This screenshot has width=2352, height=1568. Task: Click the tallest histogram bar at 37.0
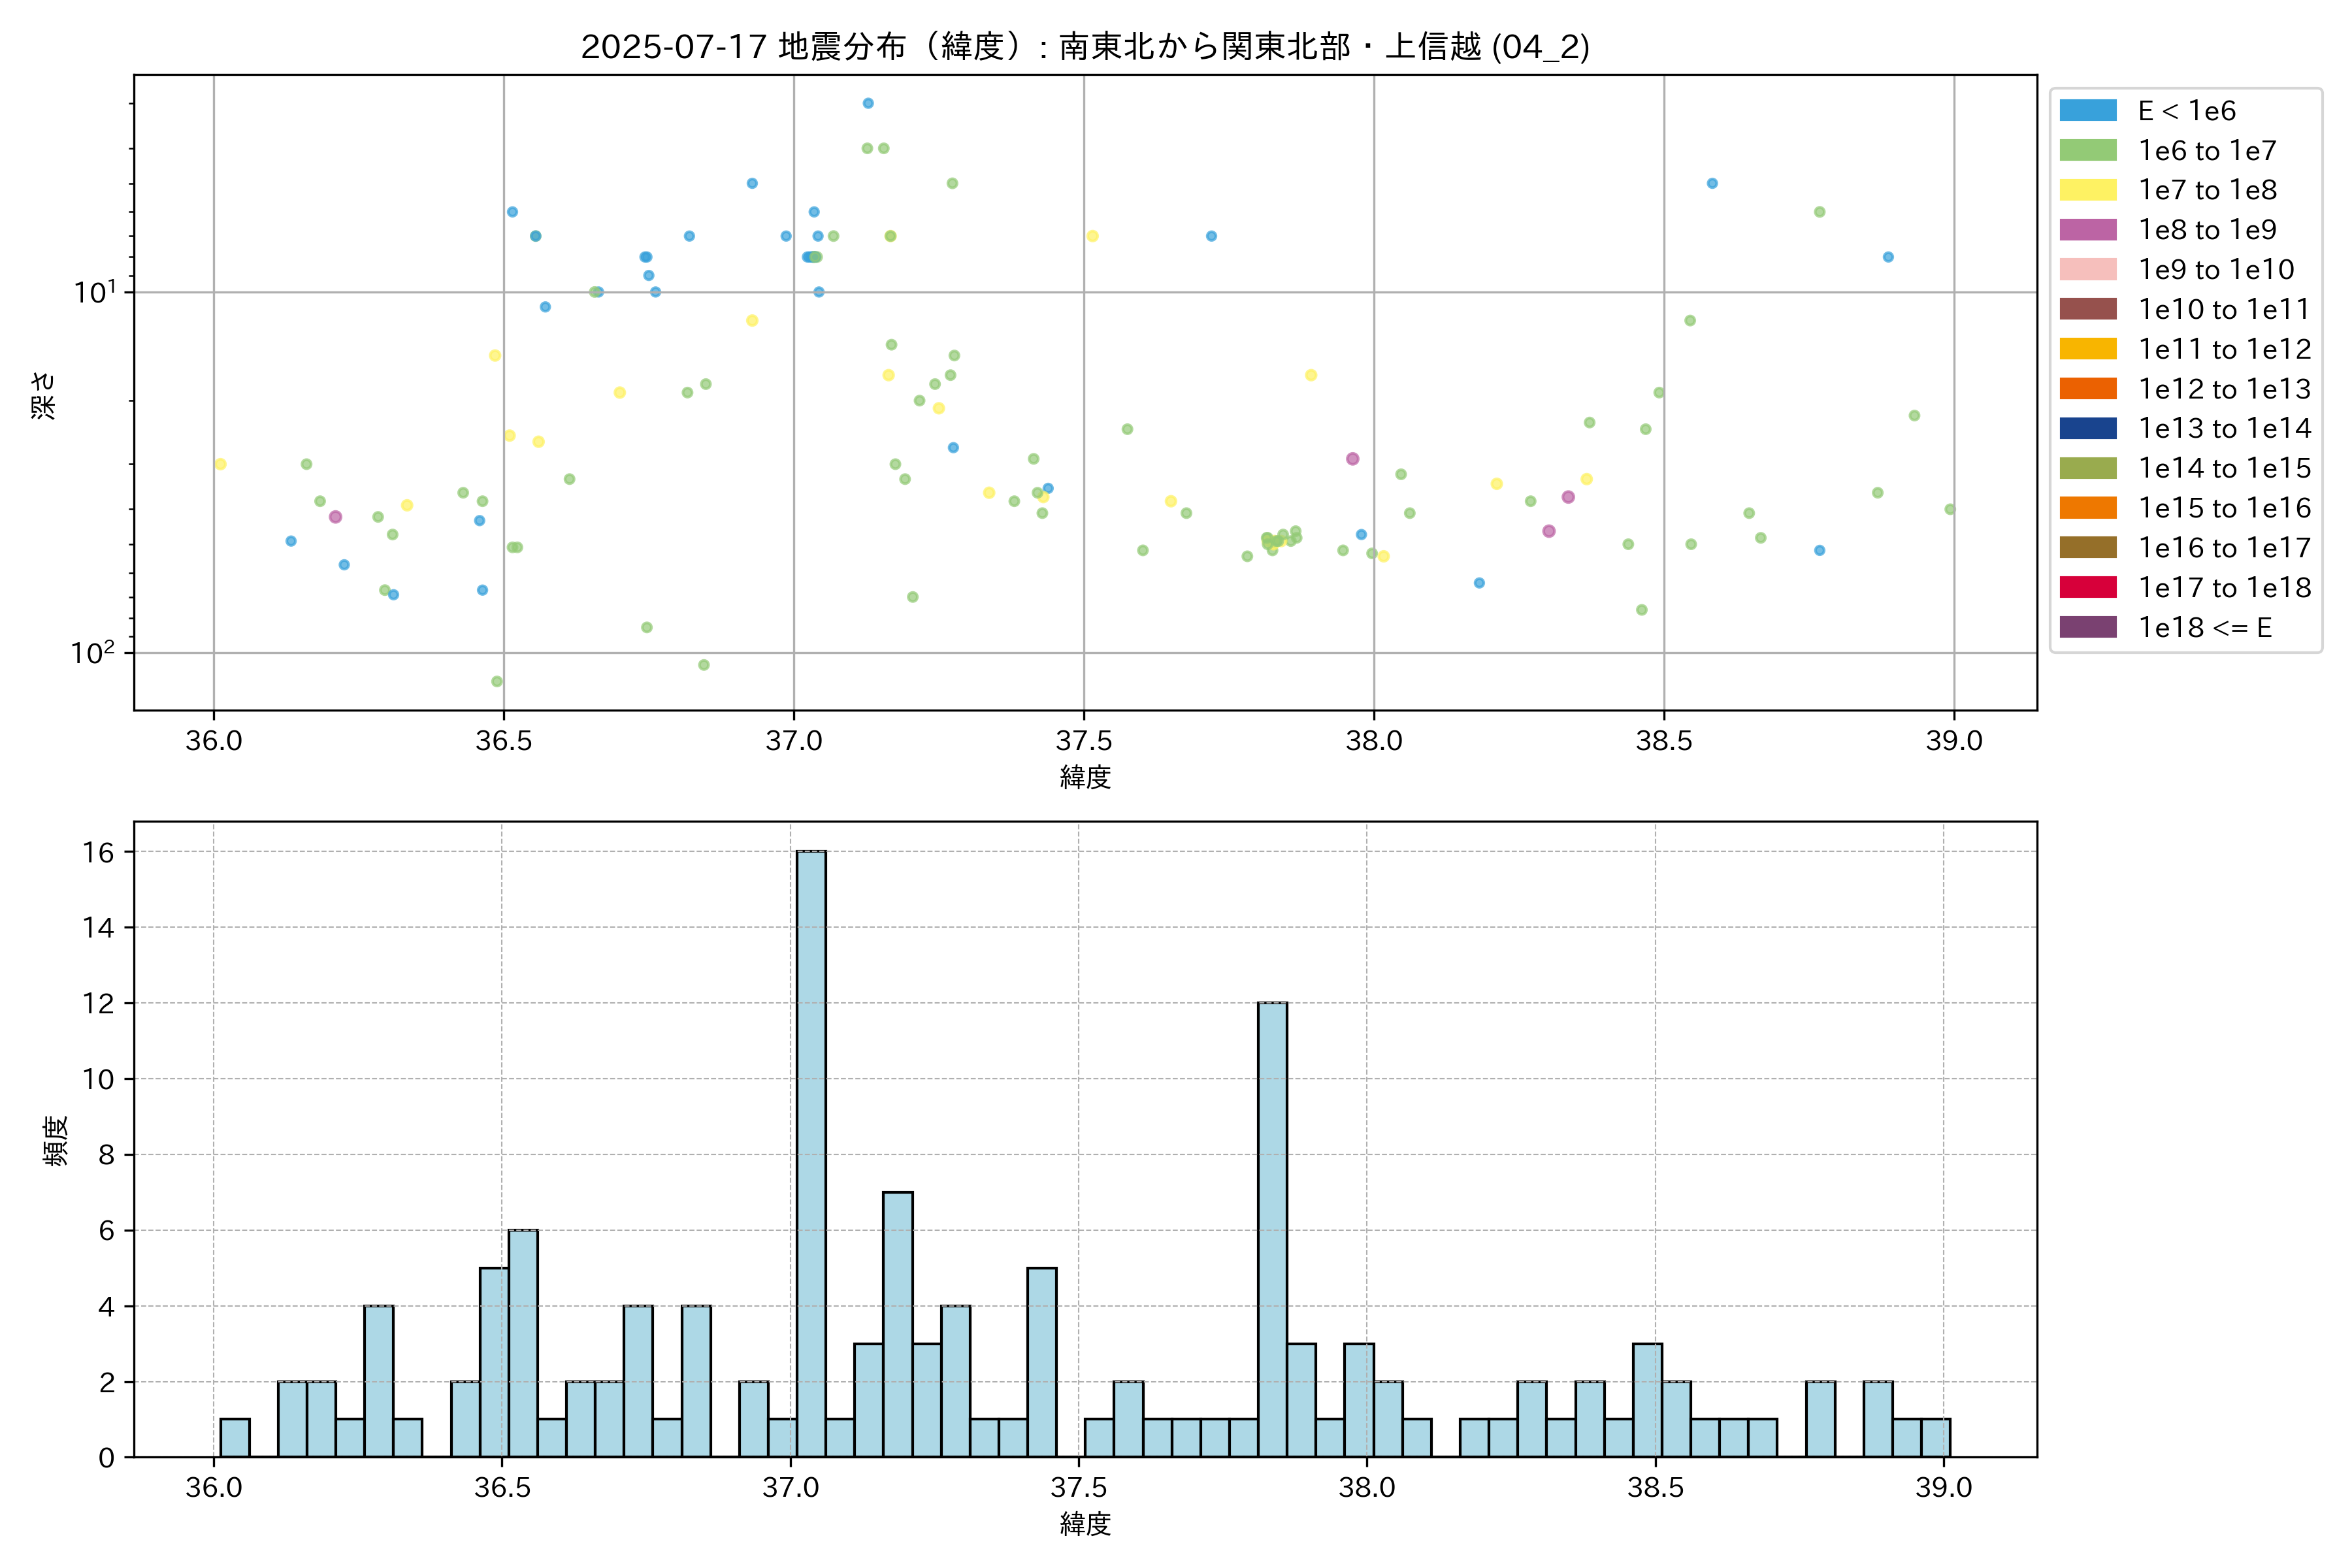[811, 1154]
